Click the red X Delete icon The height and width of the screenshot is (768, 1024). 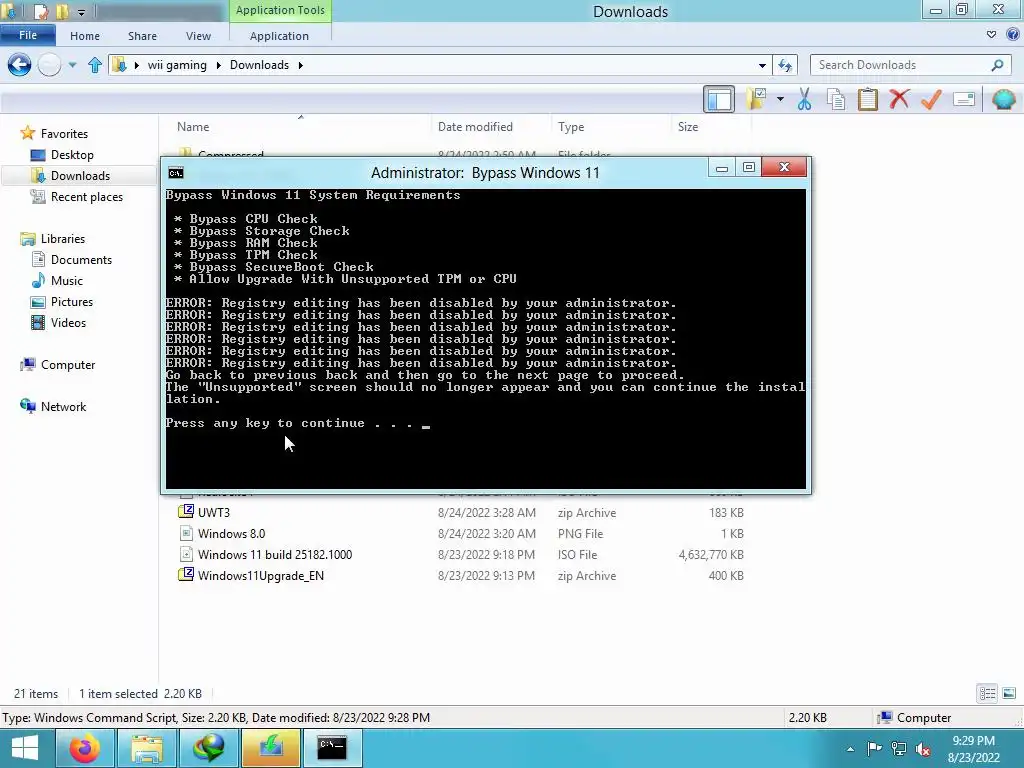[x=899, y=99]
